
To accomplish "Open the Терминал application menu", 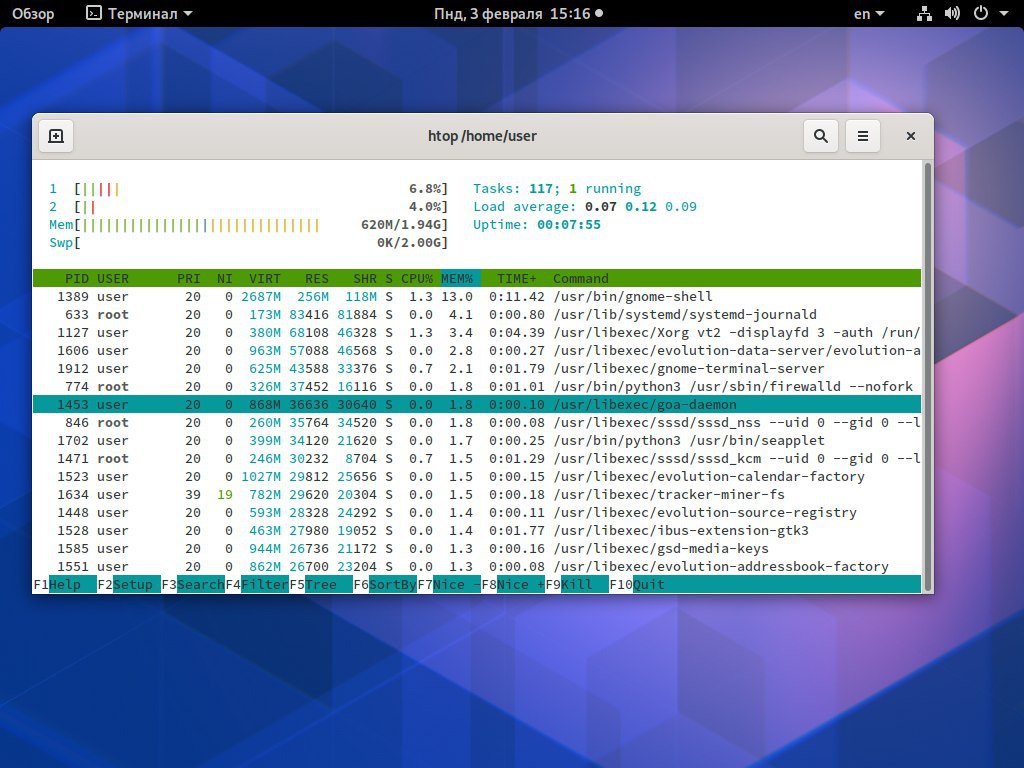I will [140, 14].
